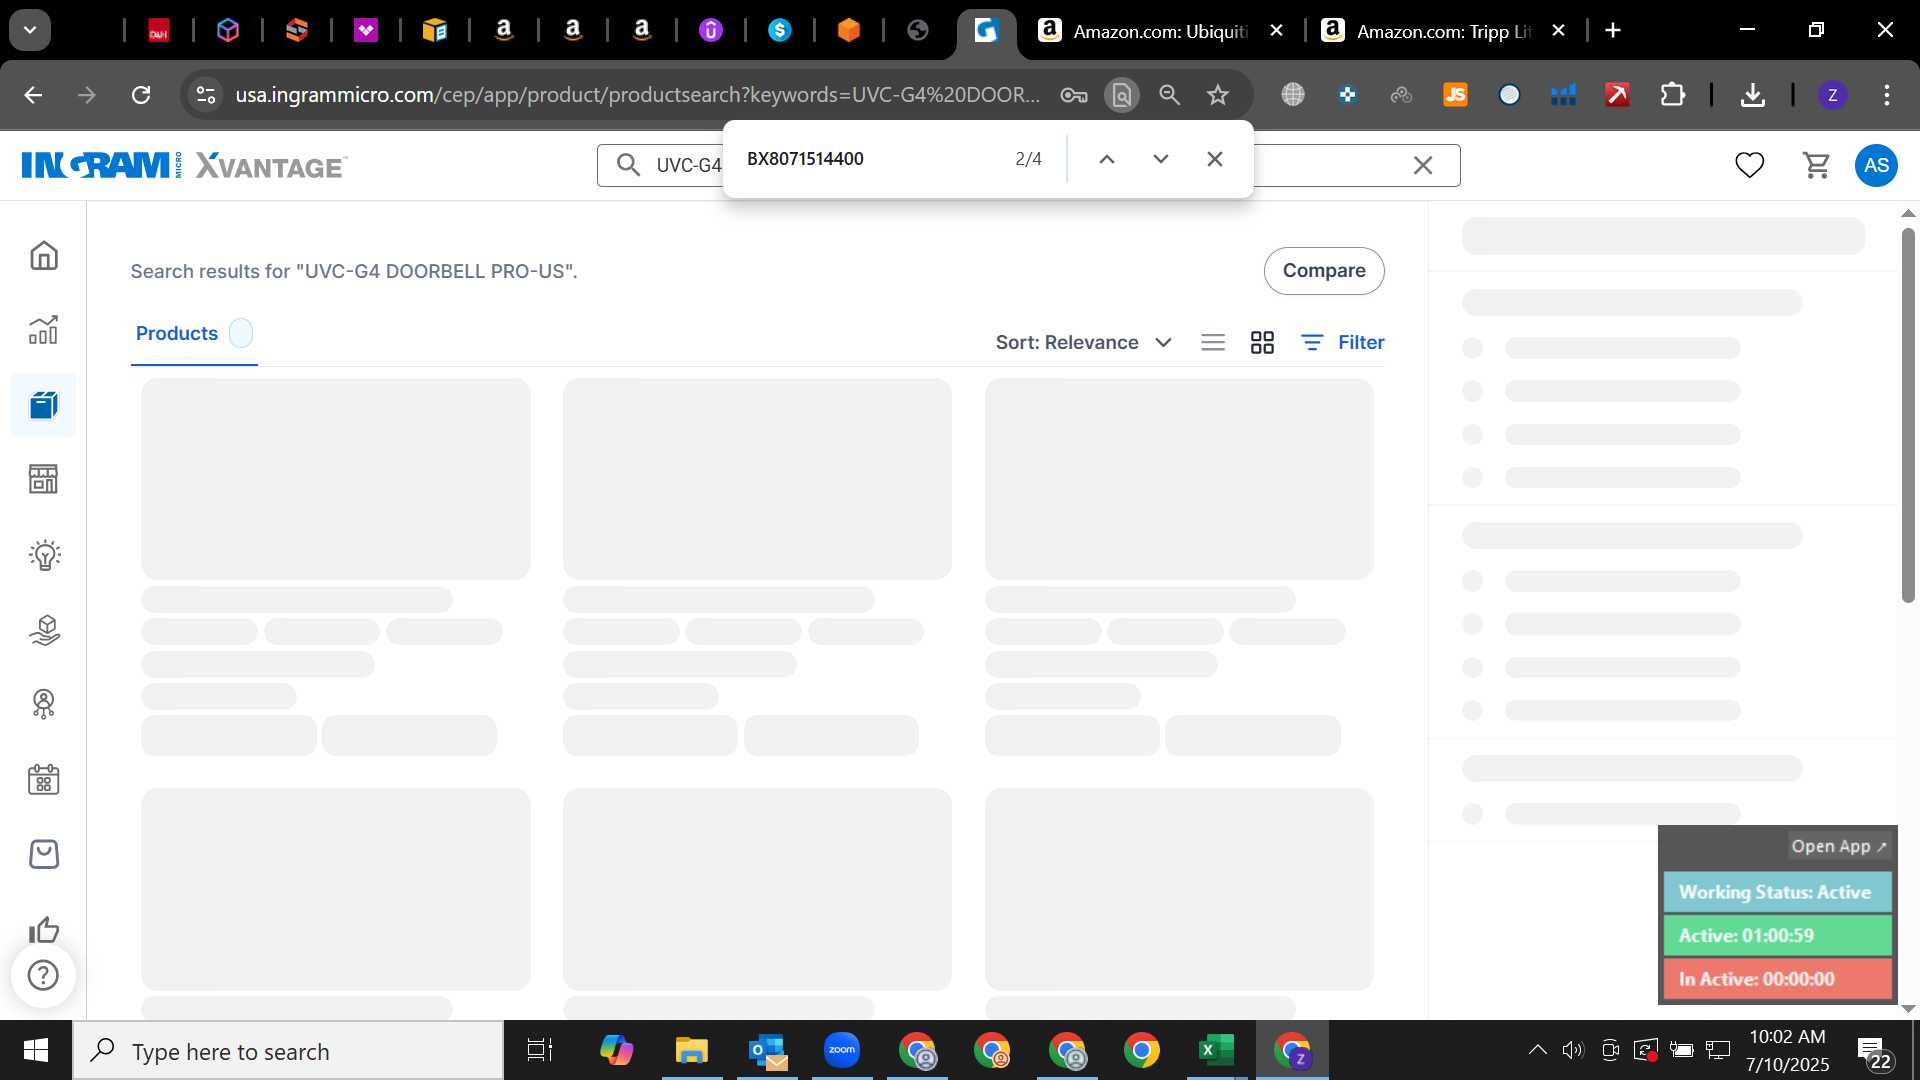Open the Windows Start menu
This screenshot has width=1920, height=1080.
click(x=36, y=1051)
